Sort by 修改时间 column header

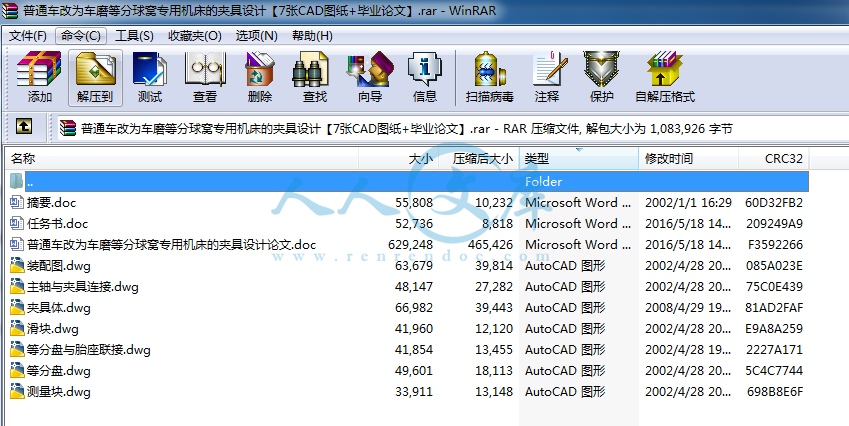pyautogui.click(x=689, y=159)
